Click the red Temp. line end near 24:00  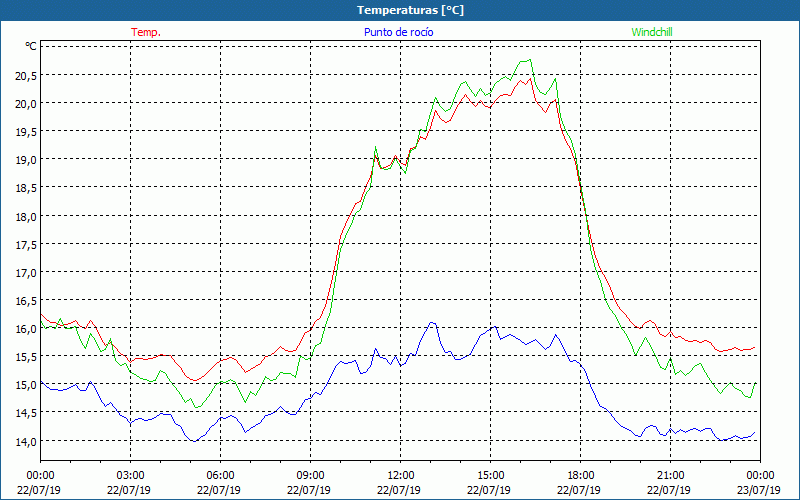pos(754,347)
